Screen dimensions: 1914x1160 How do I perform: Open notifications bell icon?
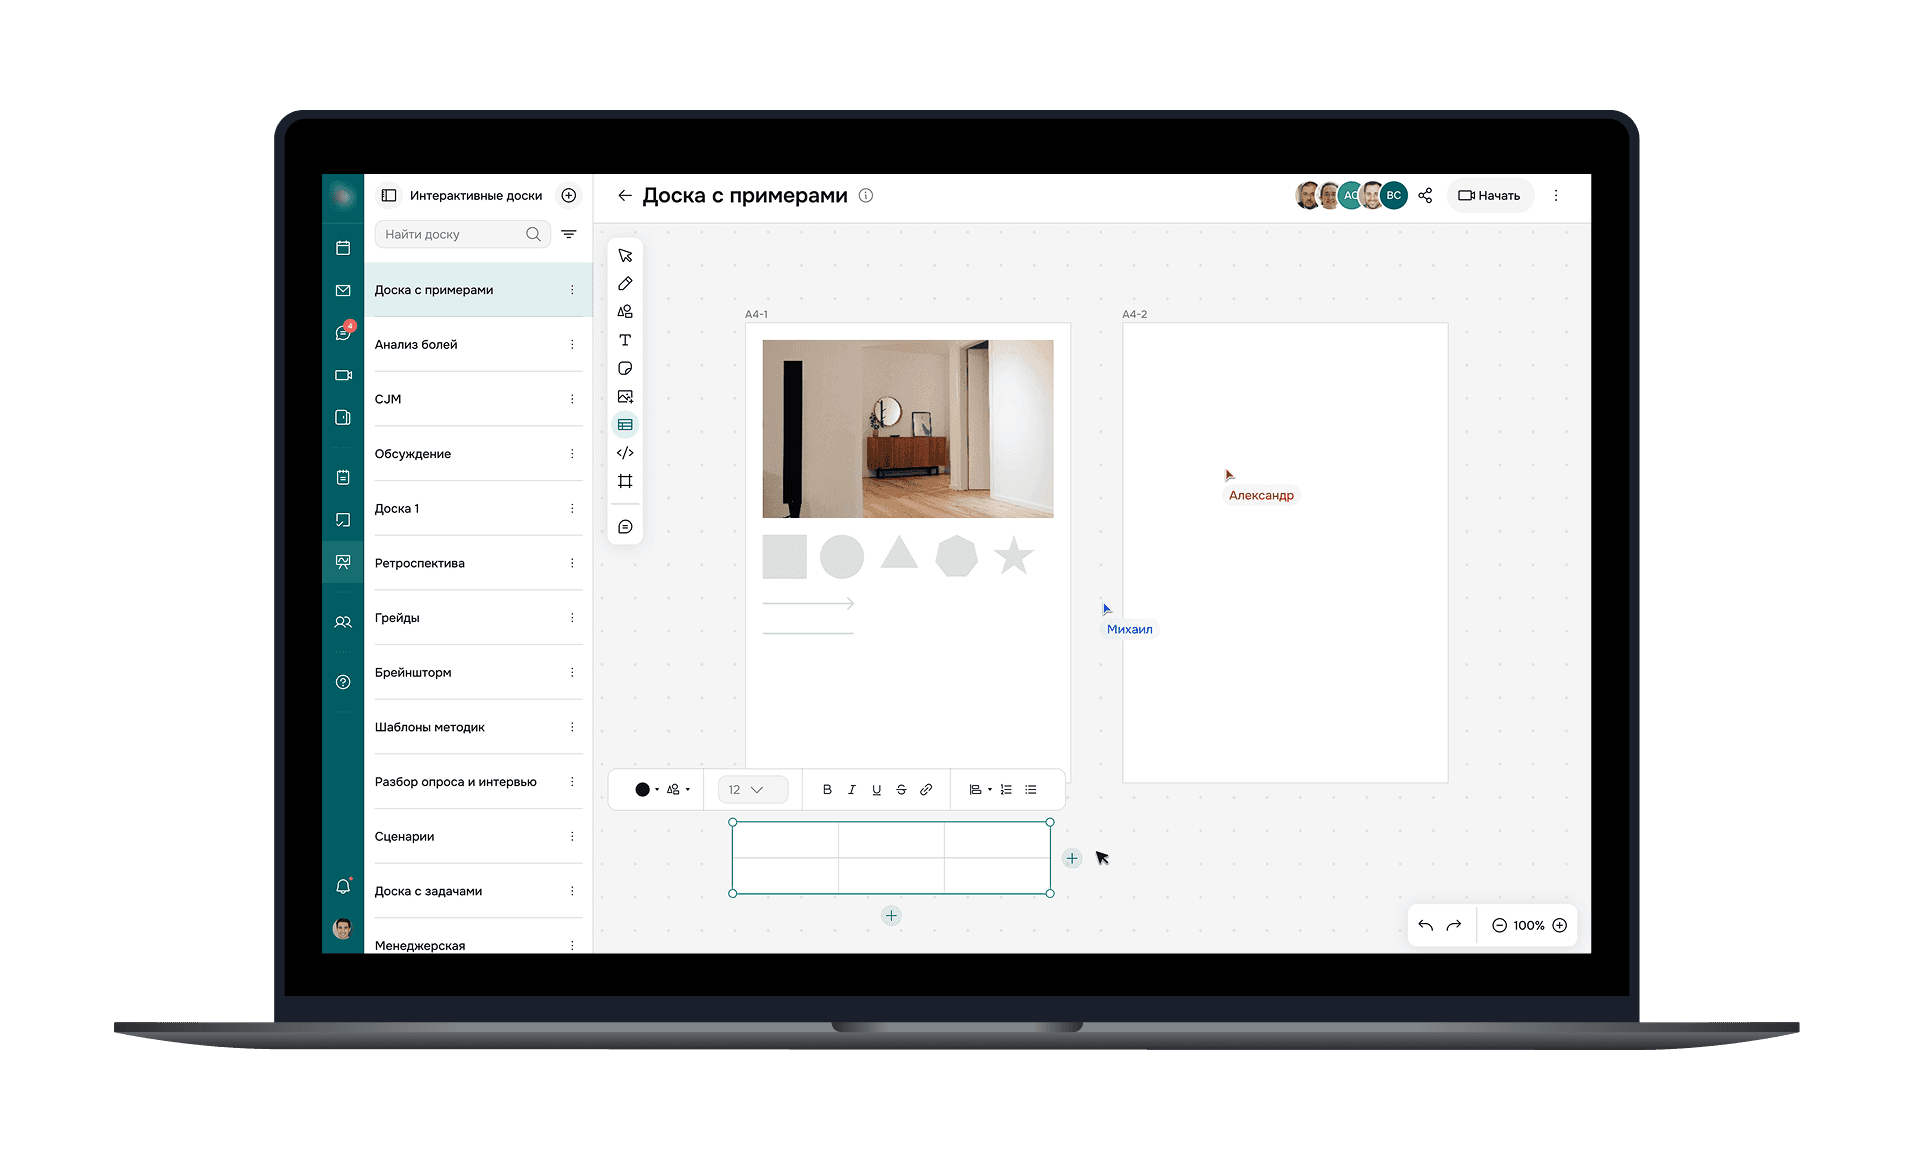click(343, 886)
